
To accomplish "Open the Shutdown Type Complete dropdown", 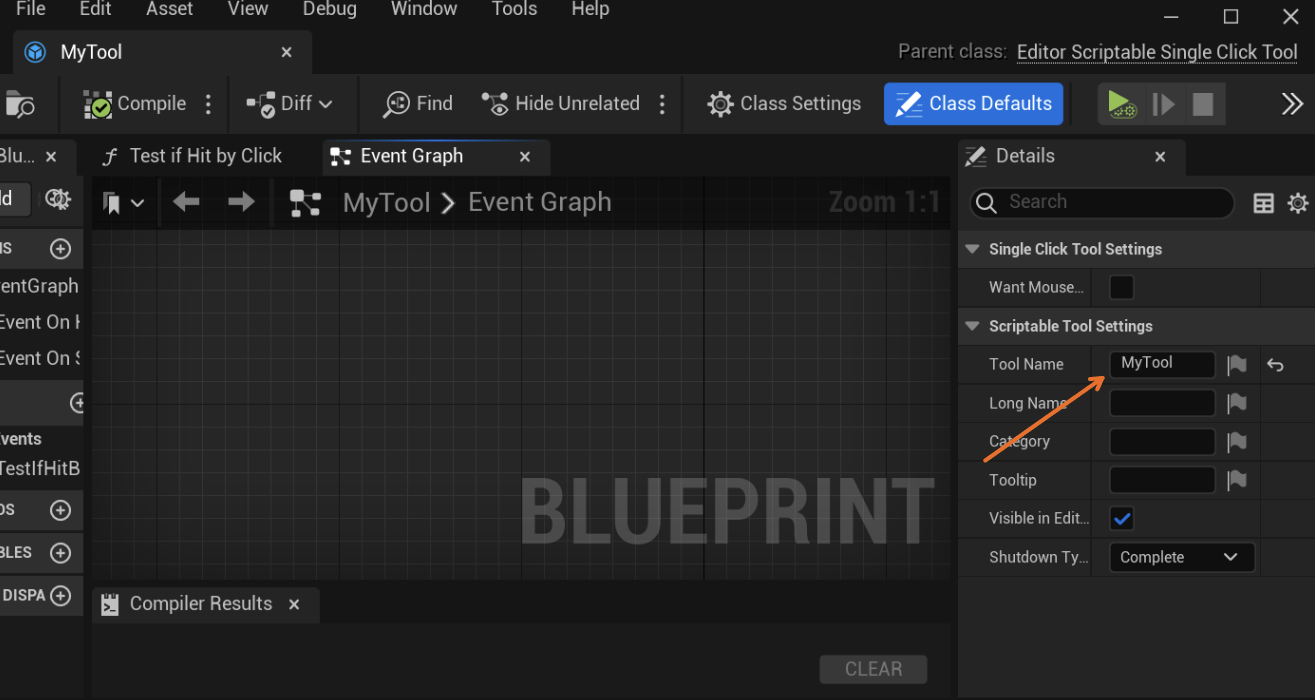I will 1182,557.
